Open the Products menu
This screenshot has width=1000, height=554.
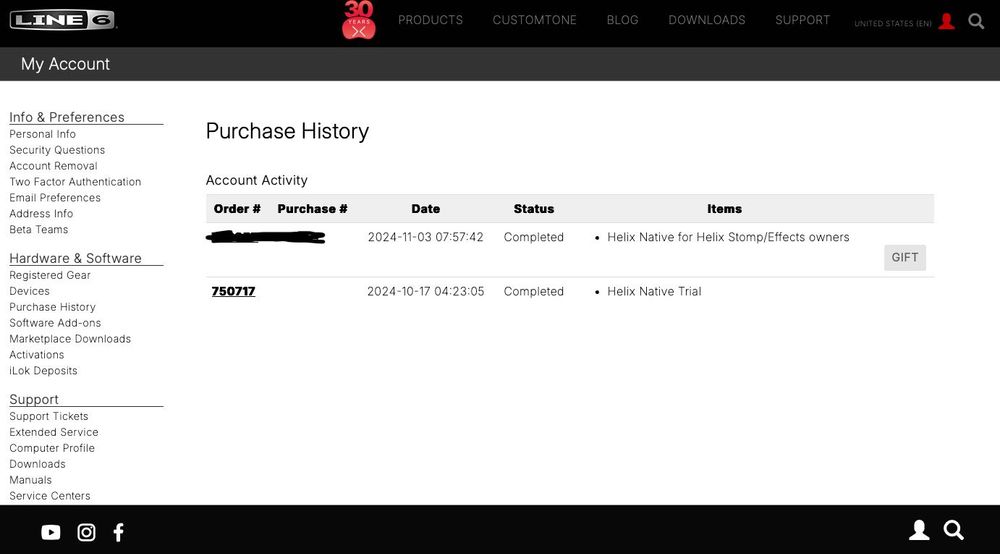(430, 20)
